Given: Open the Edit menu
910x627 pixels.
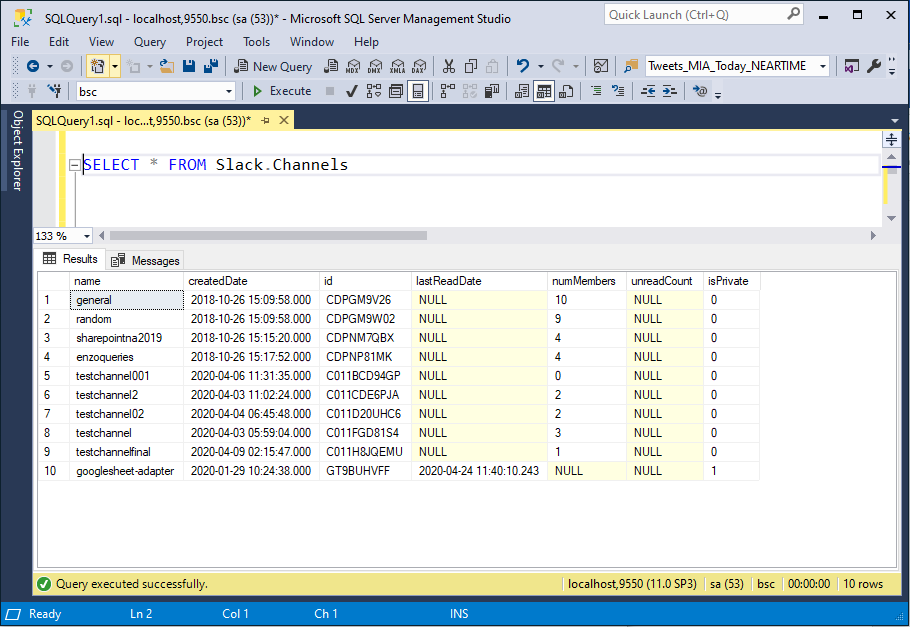Looking at the screenshot, I should (59, 42).
